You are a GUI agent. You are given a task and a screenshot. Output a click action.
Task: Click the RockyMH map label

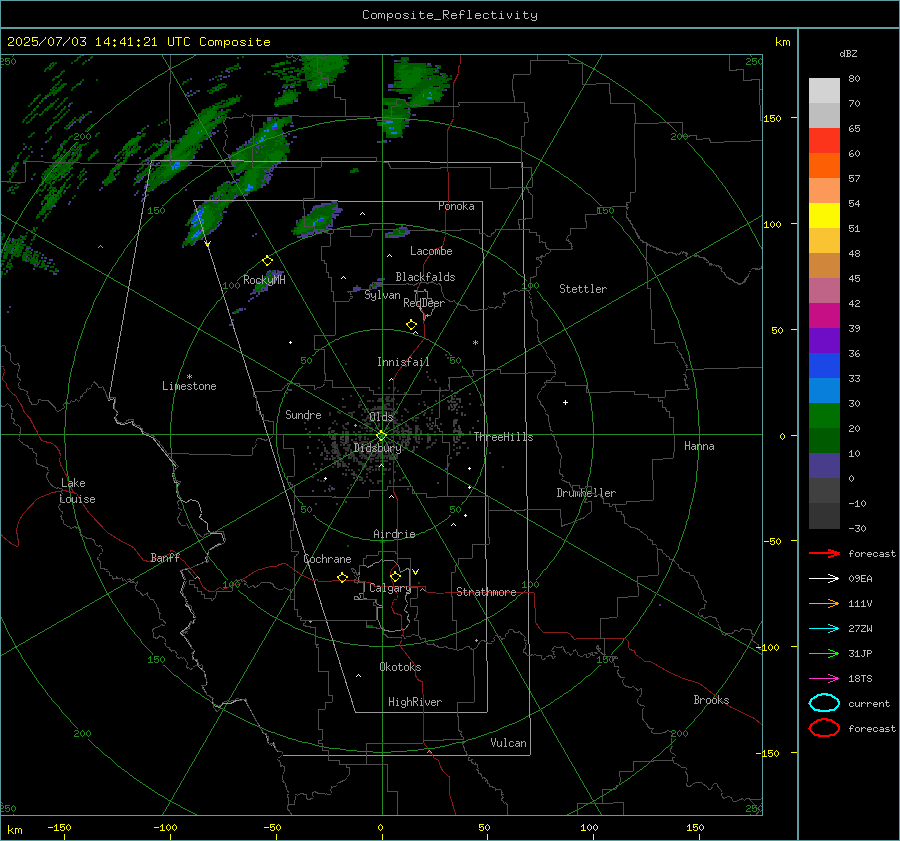click(264, 280)
